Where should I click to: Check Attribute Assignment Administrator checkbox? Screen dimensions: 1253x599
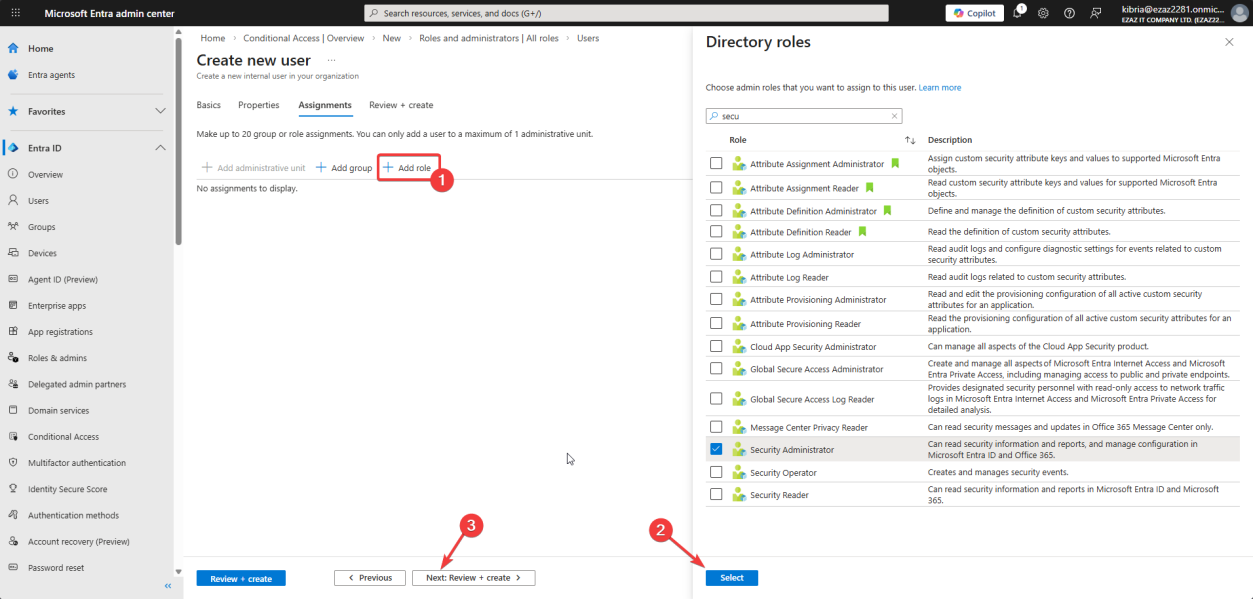(x=716, y=163)
